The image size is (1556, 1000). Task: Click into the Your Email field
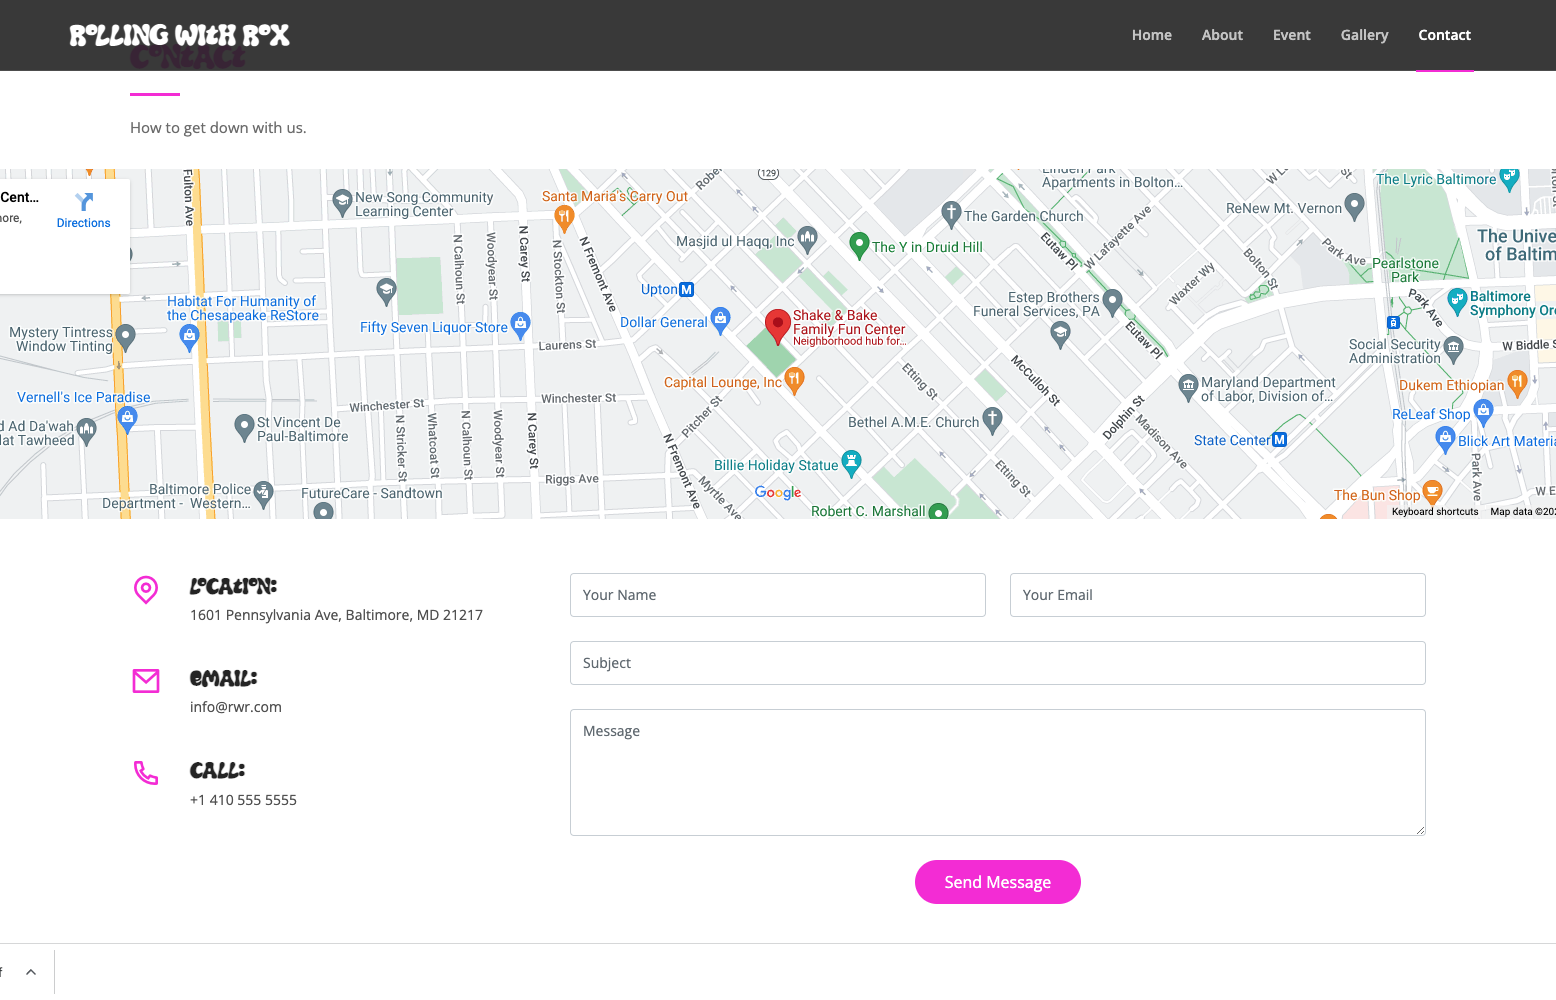[x=1217, y=595]
